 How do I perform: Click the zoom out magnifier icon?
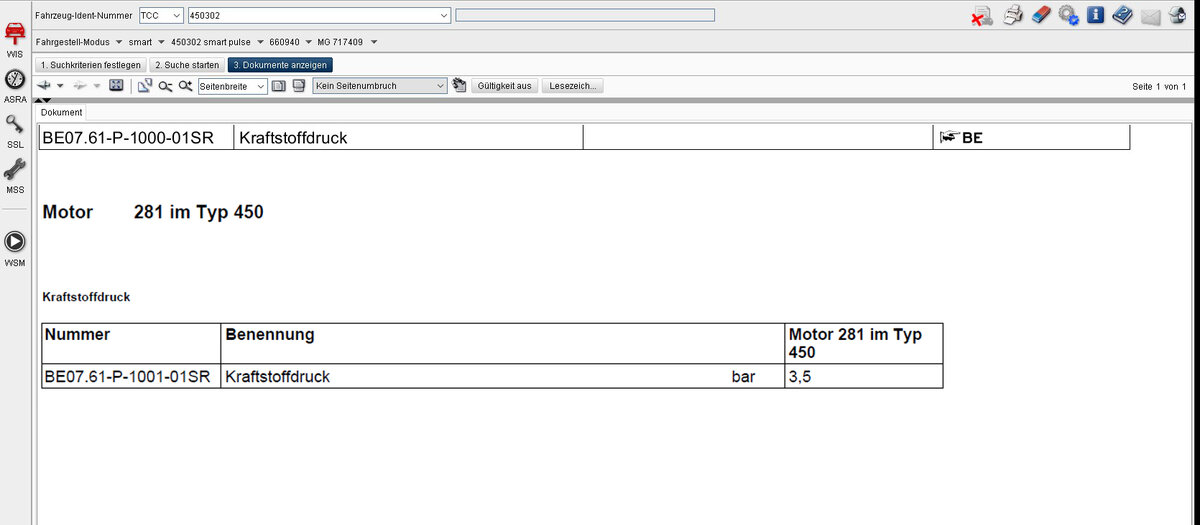click(x=165, y=86)
